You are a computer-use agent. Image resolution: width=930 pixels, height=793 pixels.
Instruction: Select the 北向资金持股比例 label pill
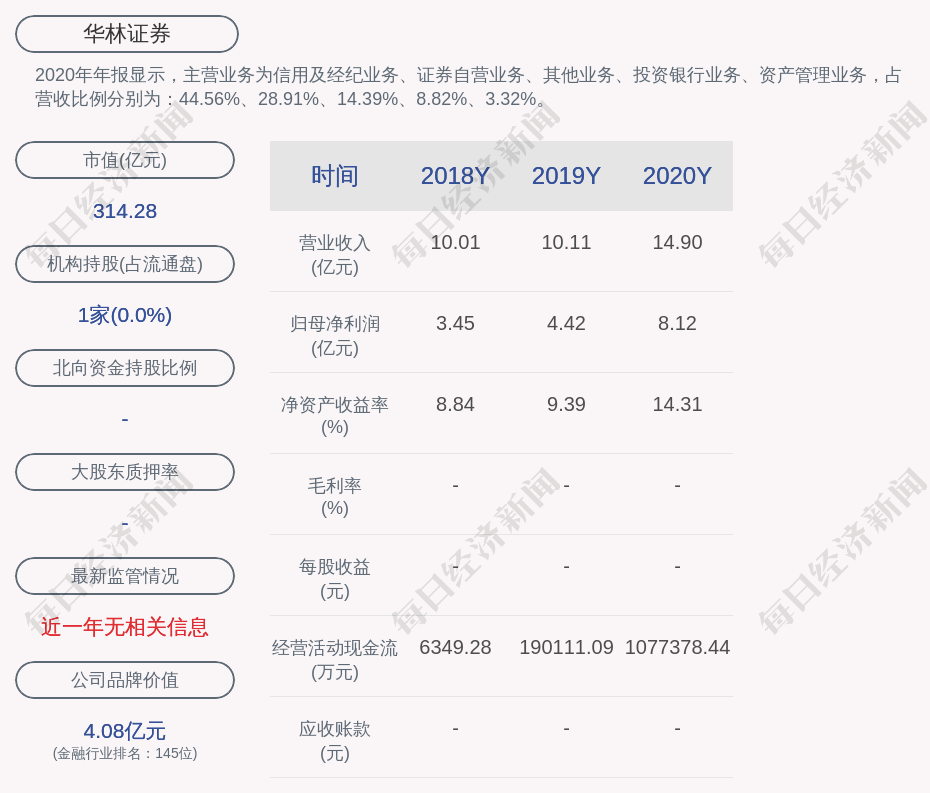pyautogui.click(x=125, y=368)
